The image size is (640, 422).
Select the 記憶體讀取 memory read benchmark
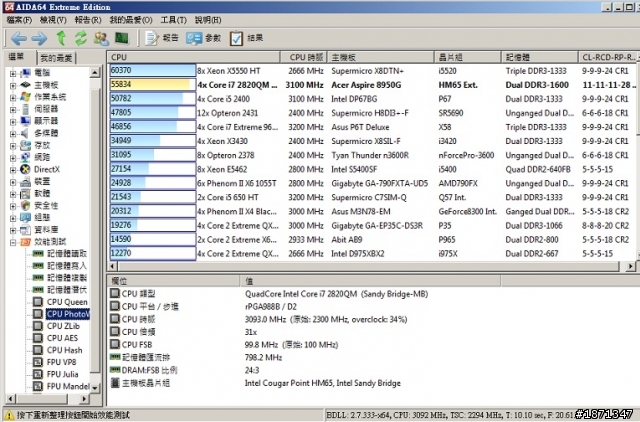[x=67, y=254]
